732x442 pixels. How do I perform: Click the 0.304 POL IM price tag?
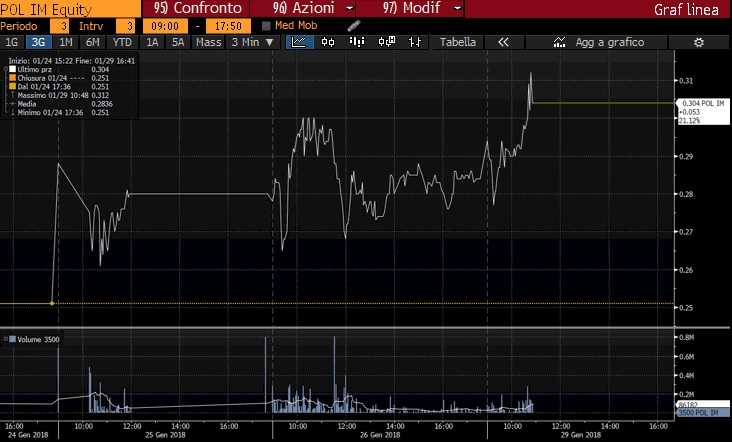click(x=703, y=112)
